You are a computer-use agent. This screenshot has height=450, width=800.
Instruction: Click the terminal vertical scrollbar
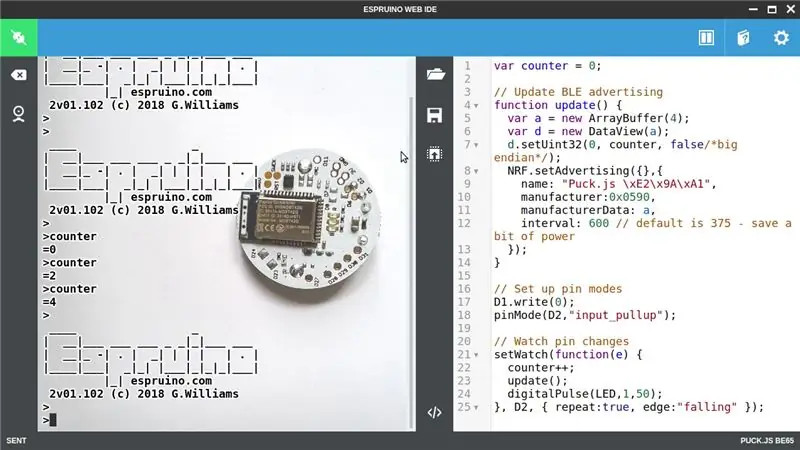point(412,263)
